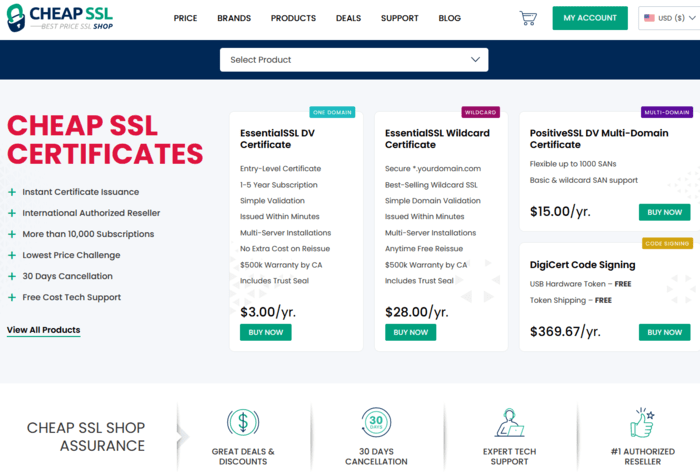
Task: Click the Expert Tech Support icon
Action: (x=509, y=422)
